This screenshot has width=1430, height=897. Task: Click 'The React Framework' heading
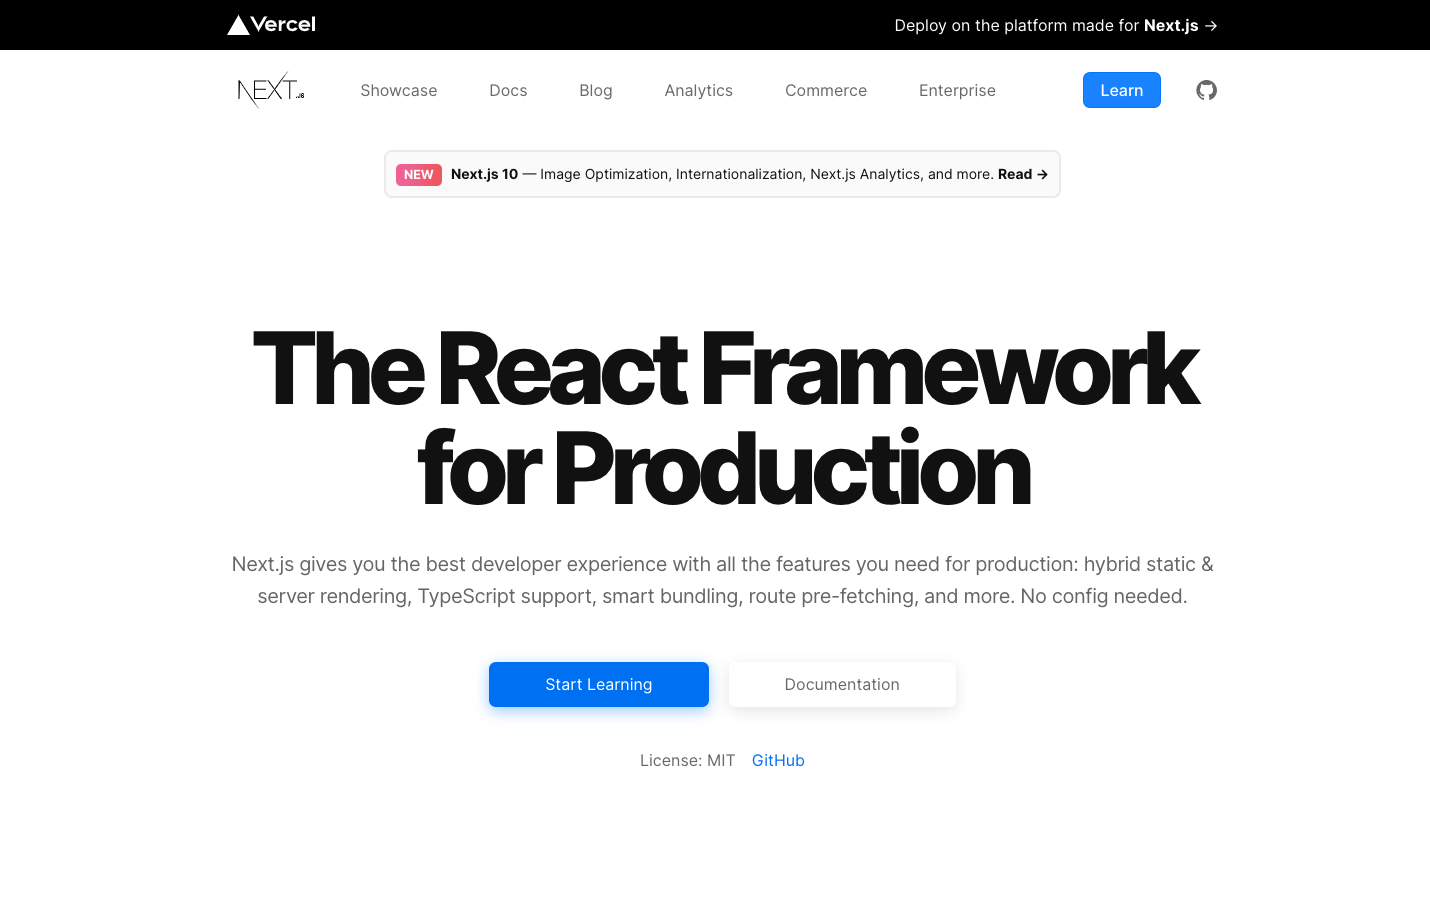coord(724,369)
